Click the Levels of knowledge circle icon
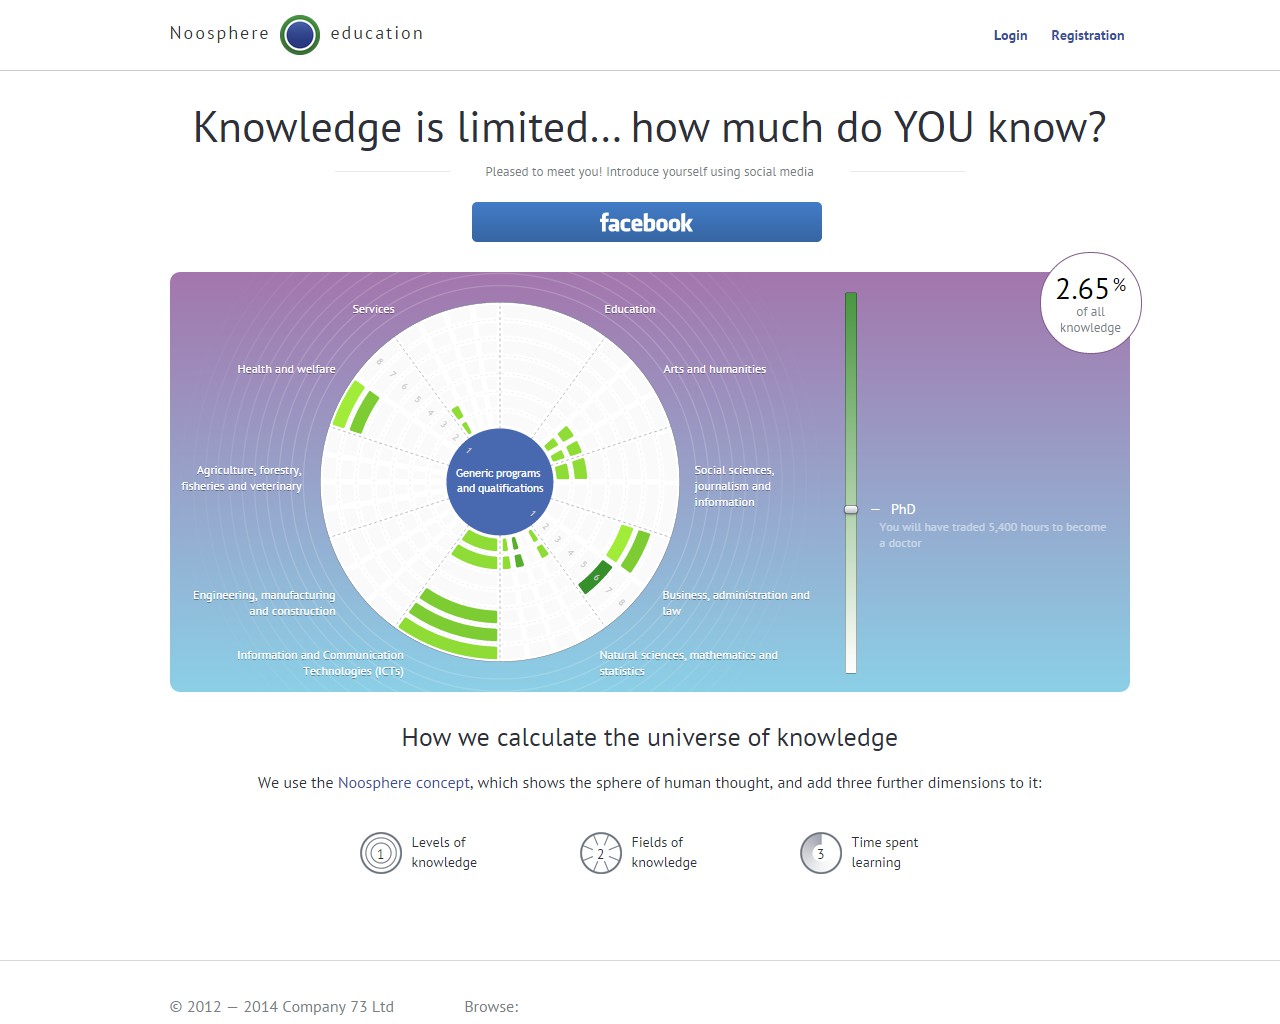Viewport: 1280px width, 1024px height. pos(381,853)
